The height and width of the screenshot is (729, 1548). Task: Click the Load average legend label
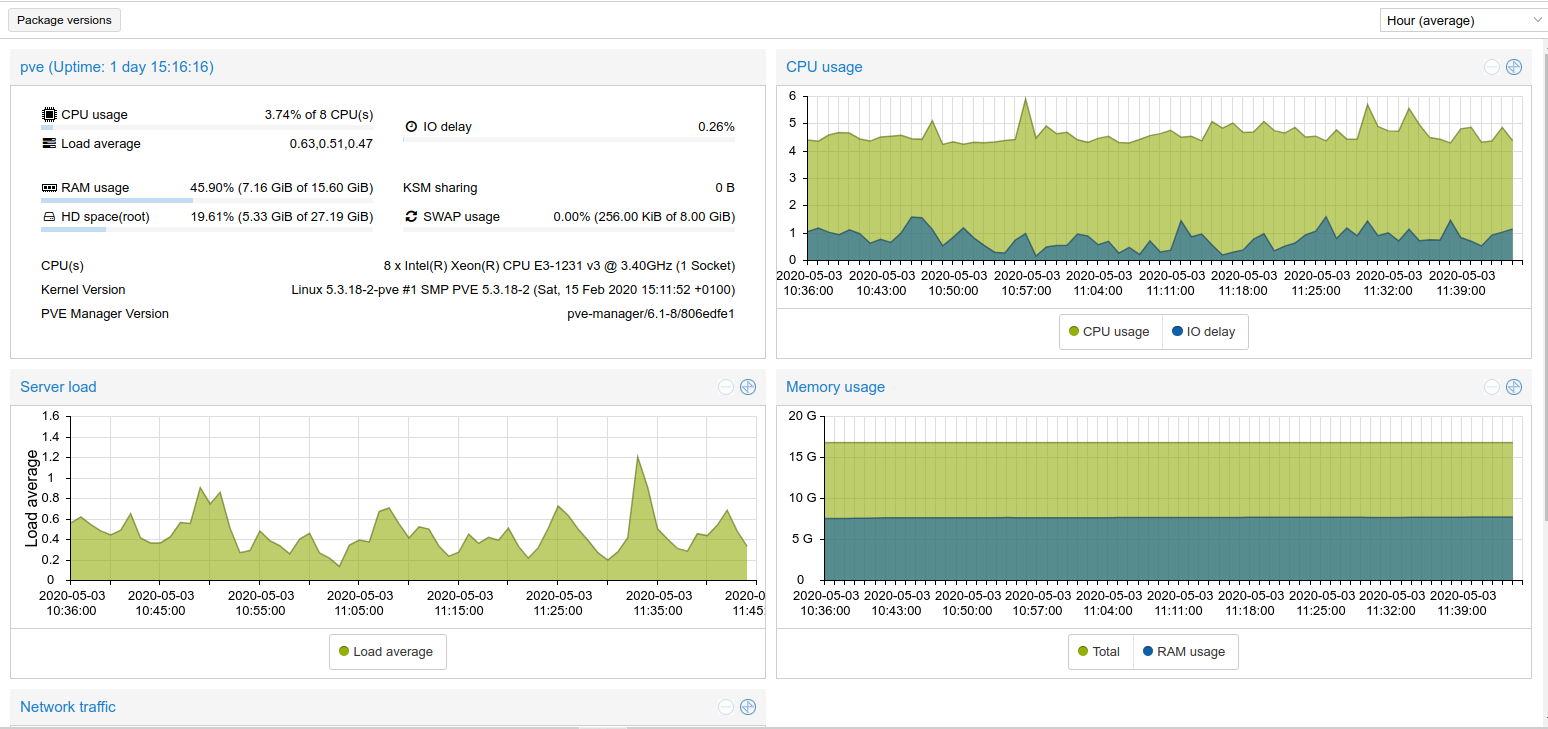pyautogui.click(x=393, y=651)
